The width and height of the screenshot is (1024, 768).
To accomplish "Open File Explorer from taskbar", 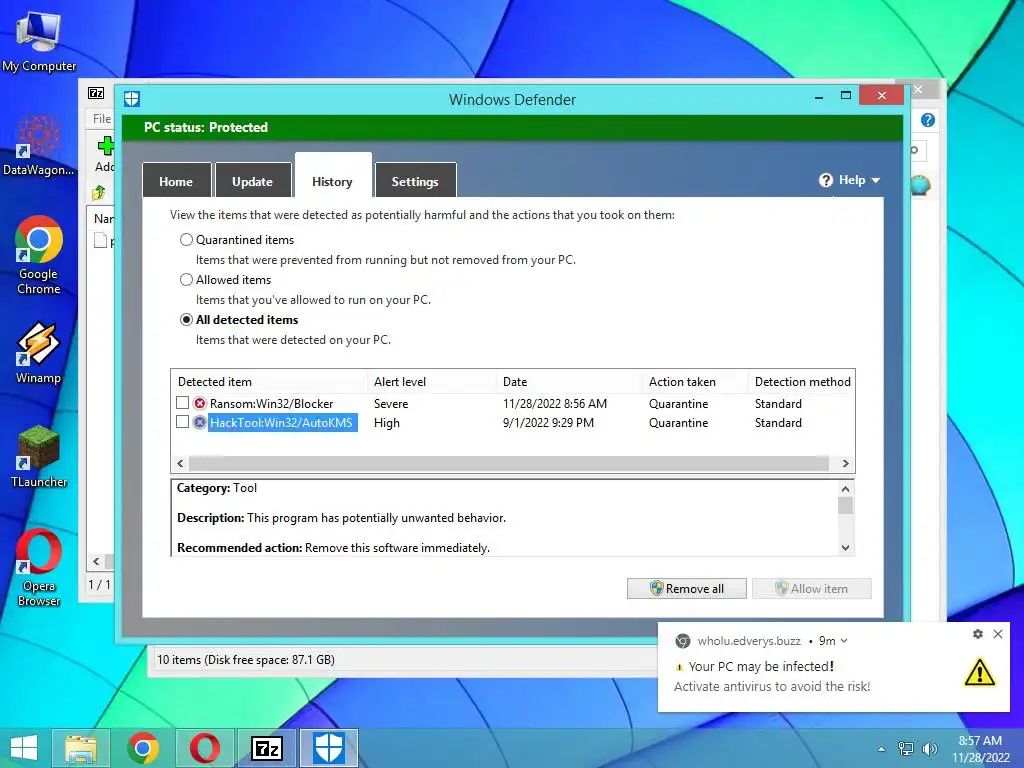I will [81, 748].
